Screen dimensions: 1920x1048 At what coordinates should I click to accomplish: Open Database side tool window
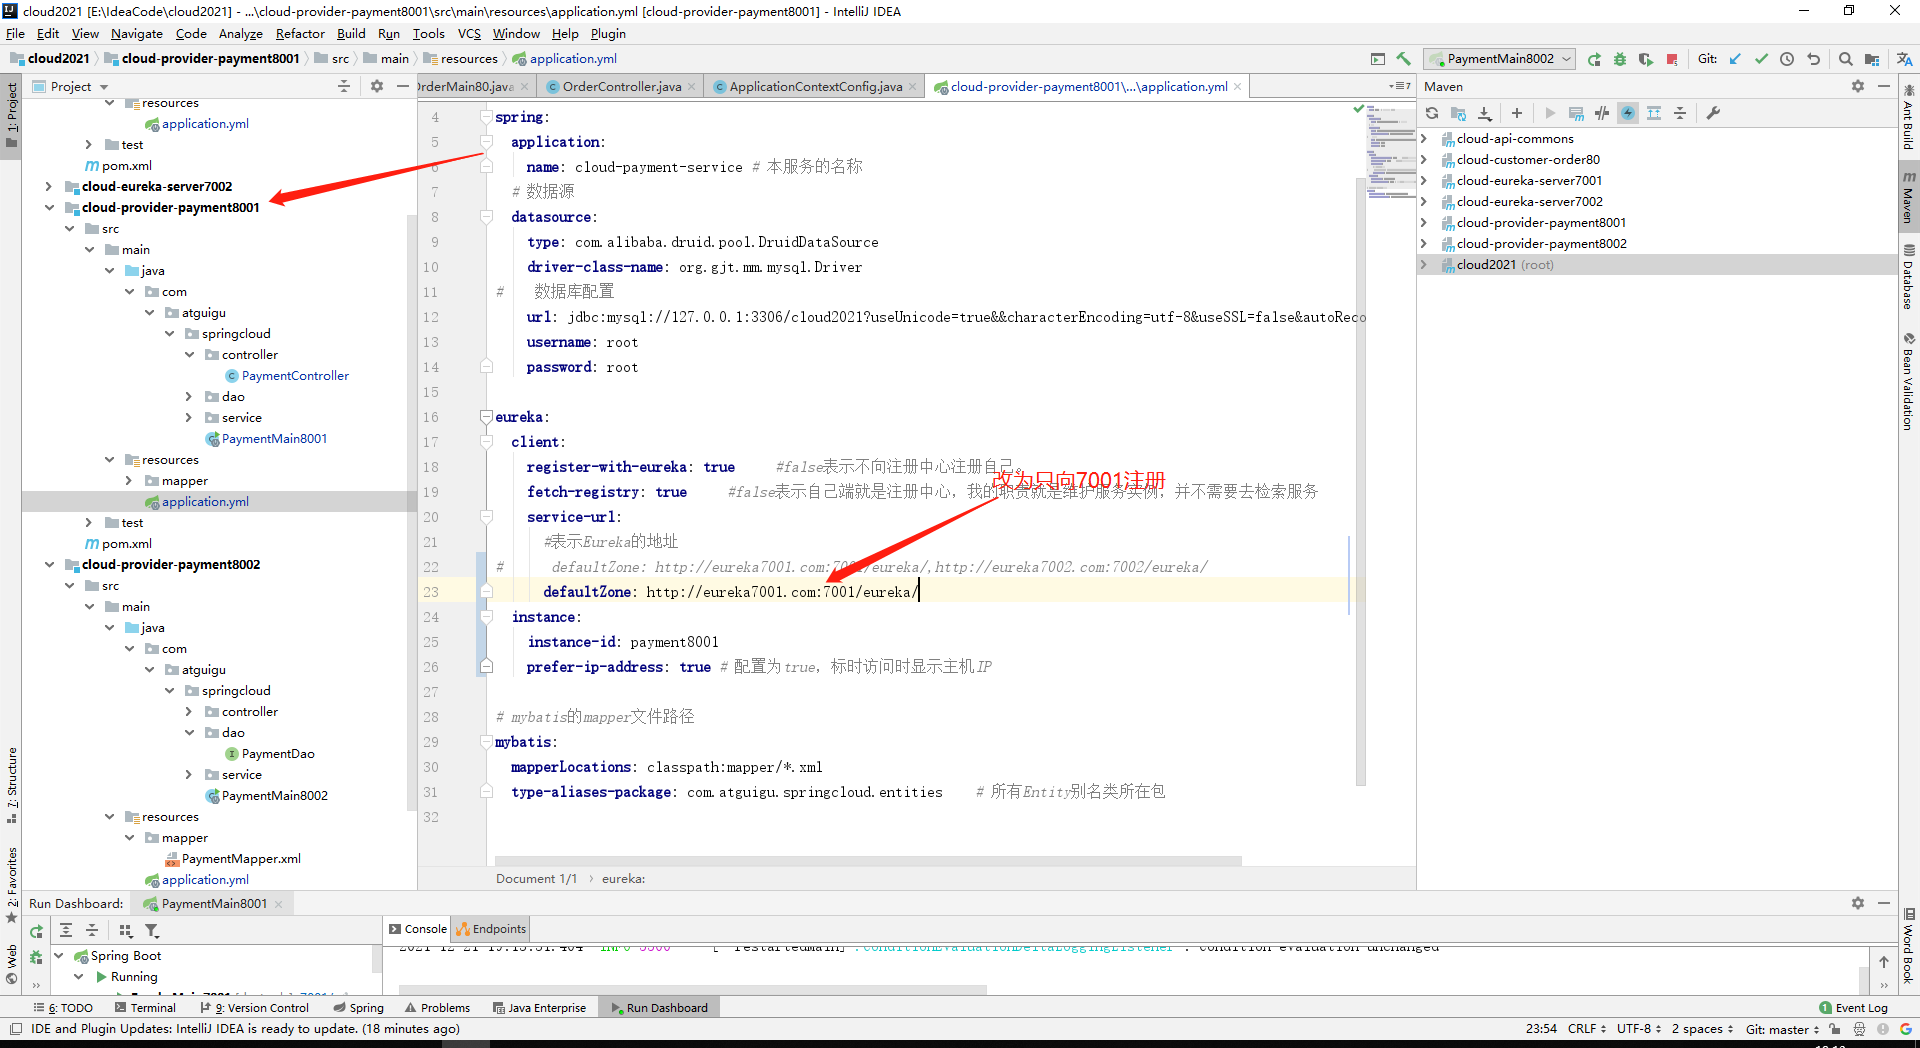(x=1909, y=278)
